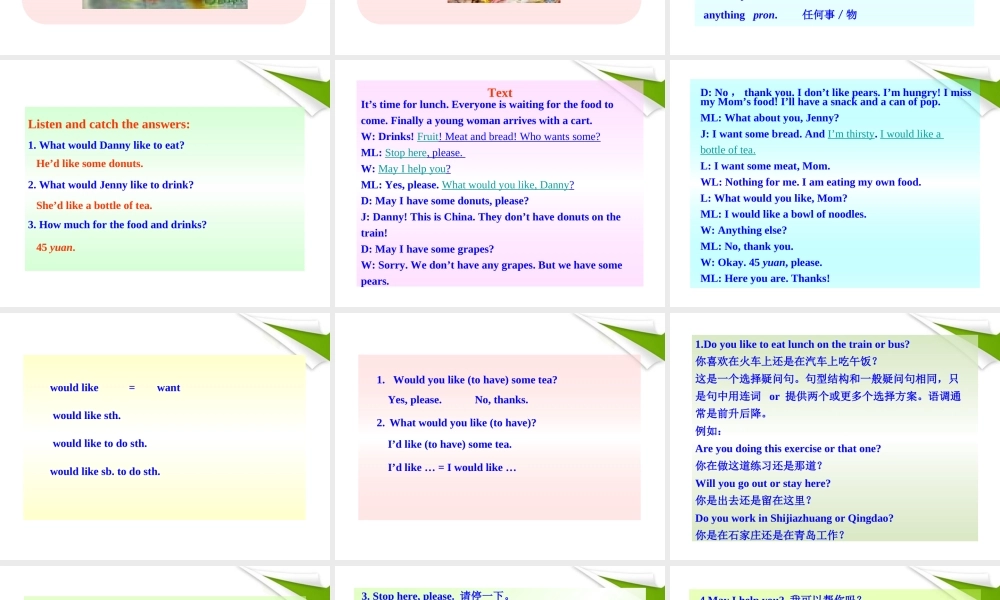Click 'Will you go out or stay here?'
1000x600 pixels.
763,483
